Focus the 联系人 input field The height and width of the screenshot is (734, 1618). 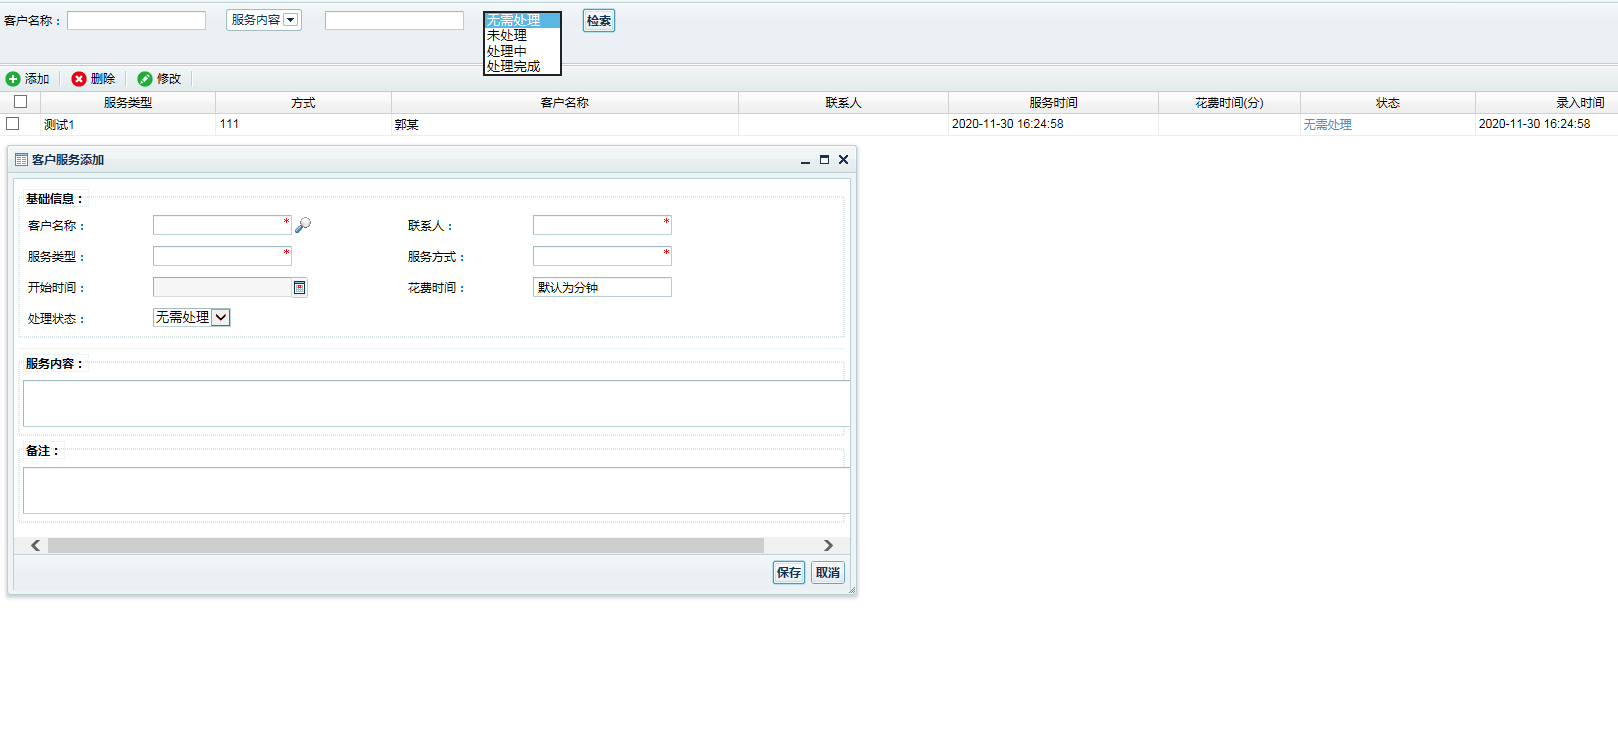[x=602, y=225]
